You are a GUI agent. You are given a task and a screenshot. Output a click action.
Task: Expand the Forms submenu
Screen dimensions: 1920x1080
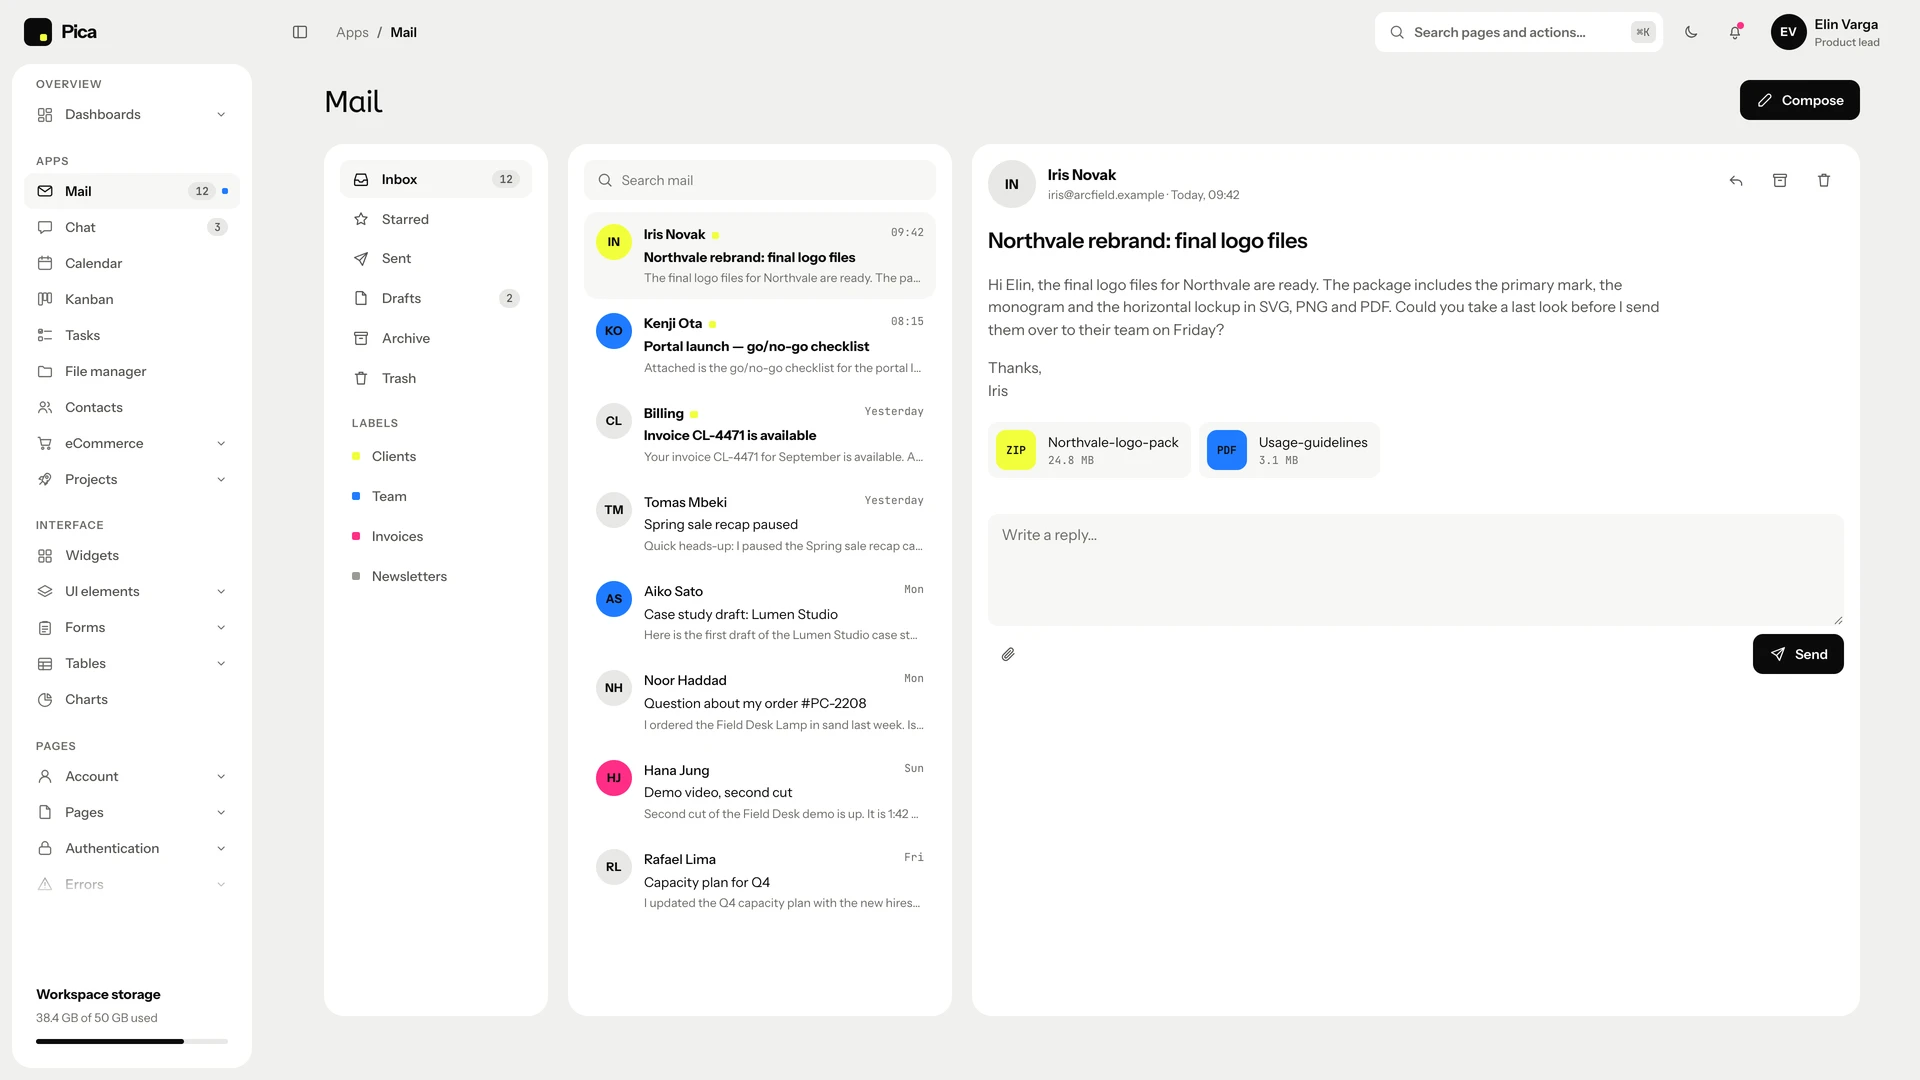[132, 627]
